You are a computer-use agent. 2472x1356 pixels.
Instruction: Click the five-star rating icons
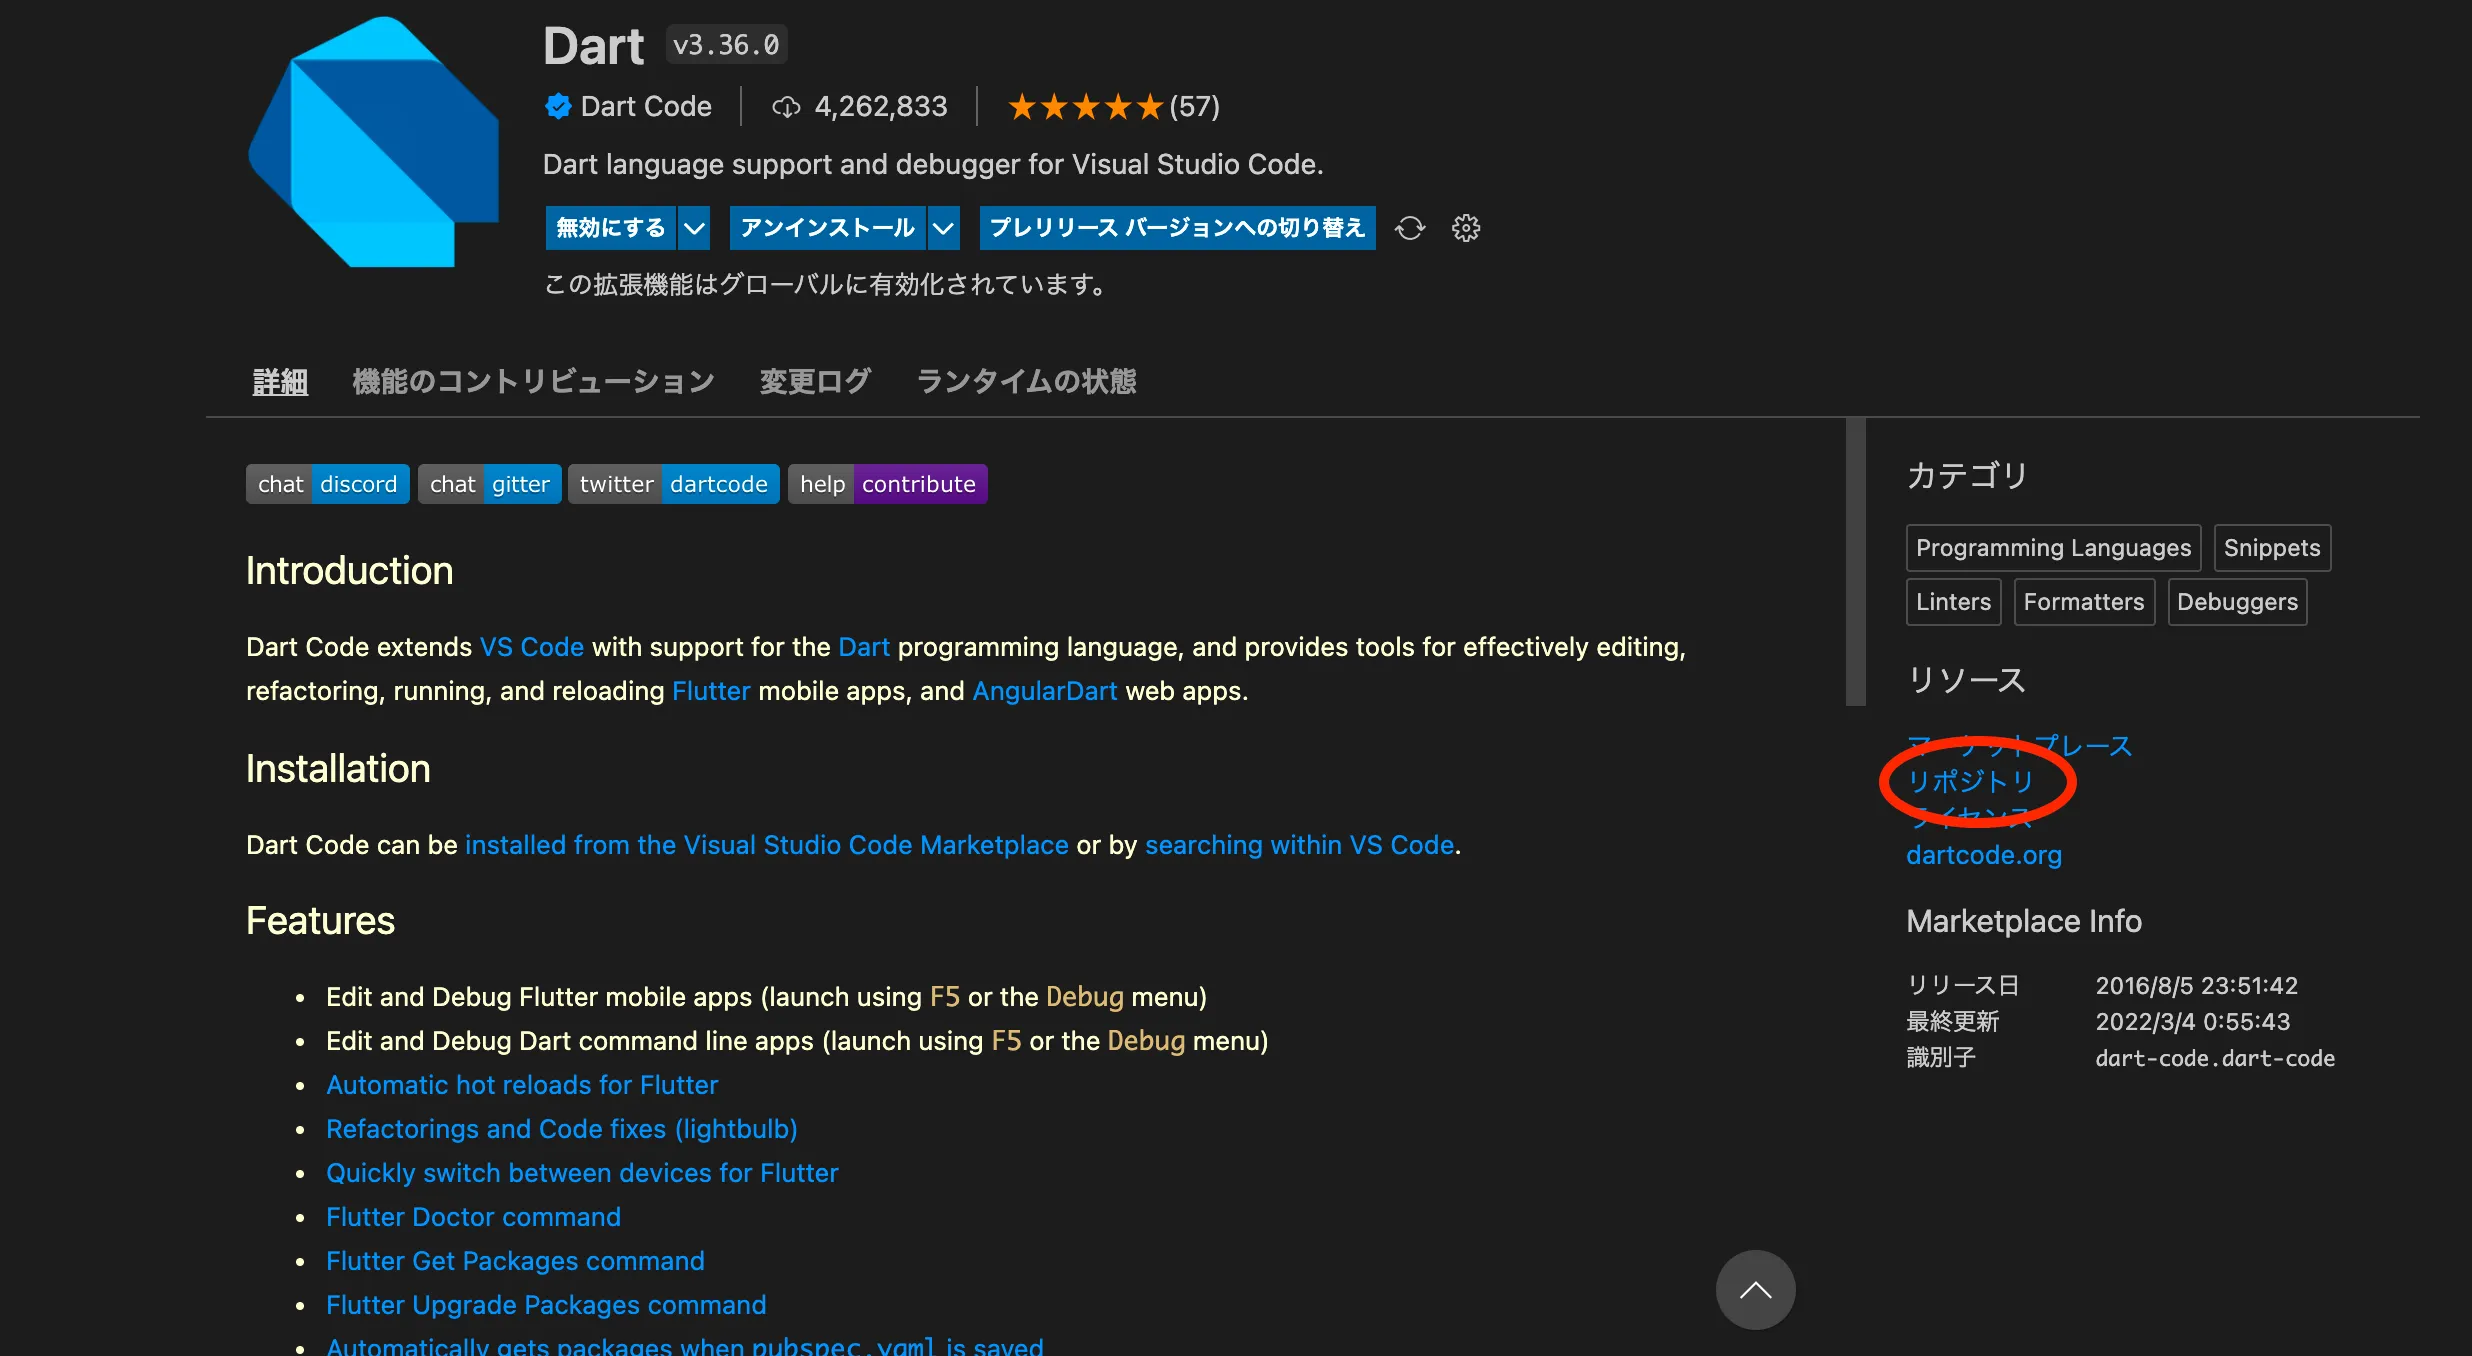[x=1085, y=106]
